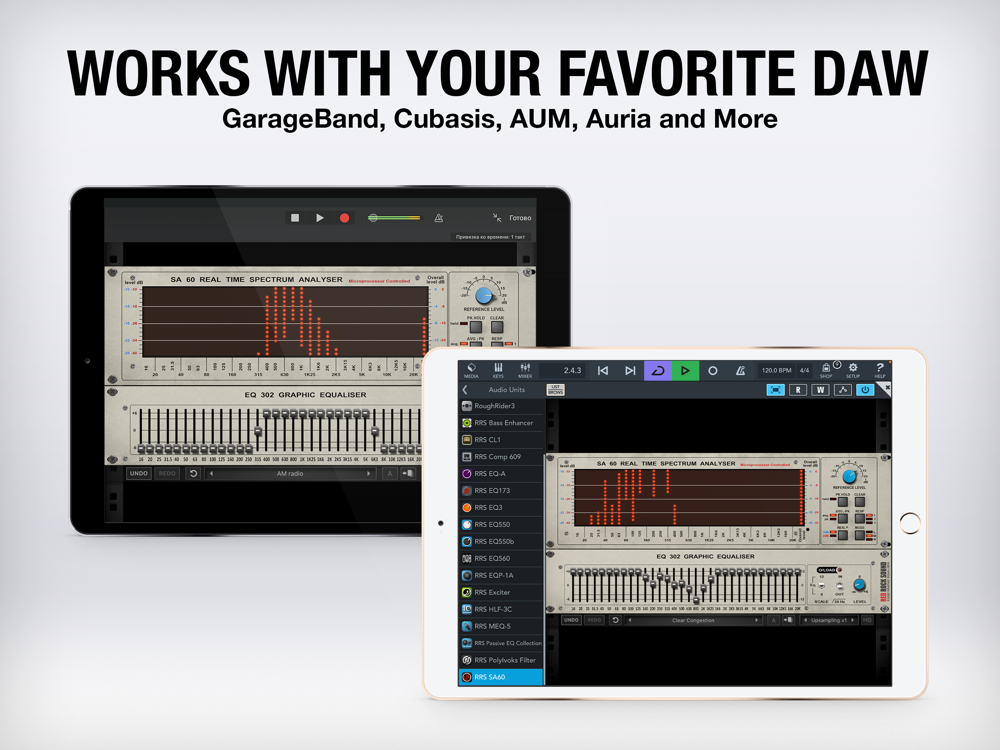Viewport: 1000px width, 750px height.
Task: Close the Cubasis plugin window corner X
Action: [x=886, y=387]
